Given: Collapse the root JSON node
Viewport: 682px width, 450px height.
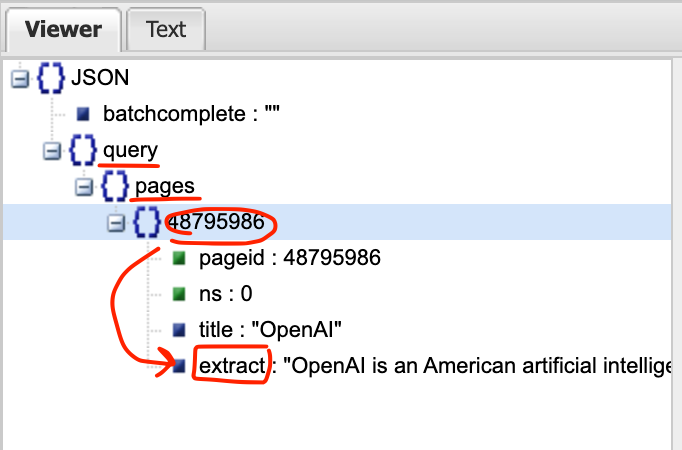Looking at the screenshot, I should [20, 79].
